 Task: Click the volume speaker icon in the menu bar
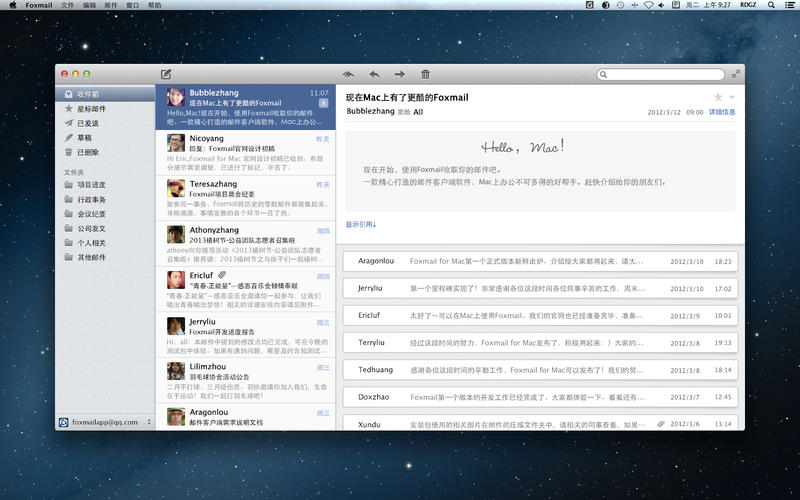point(661,5)
